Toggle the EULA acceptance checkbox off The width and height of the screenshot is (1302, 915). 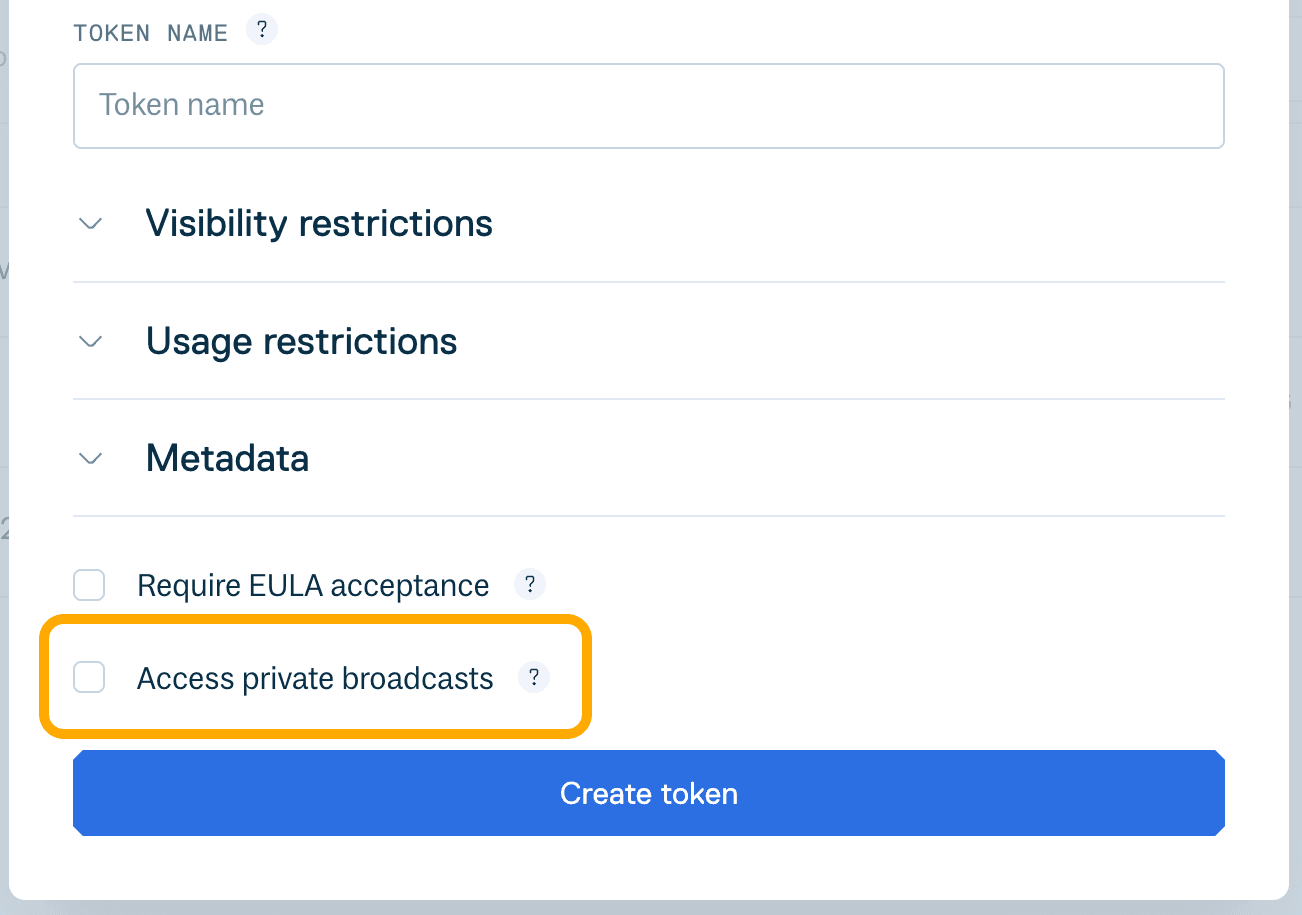tap(89, 584)
